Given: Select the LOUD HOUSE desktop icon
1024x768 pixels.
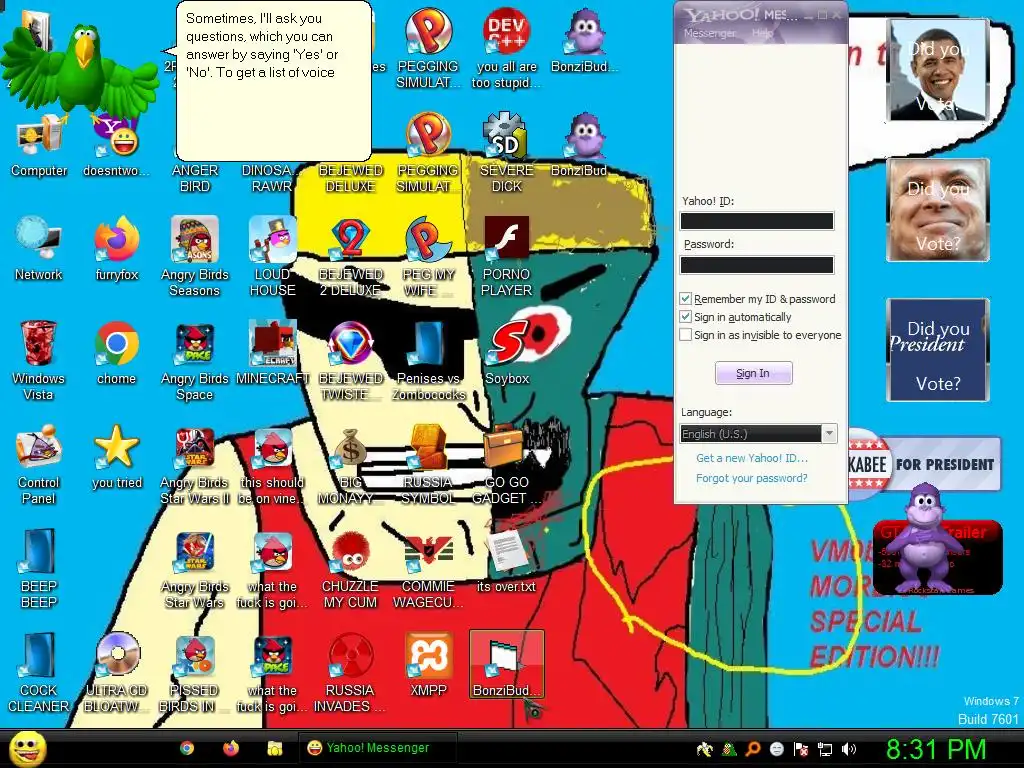Looking at the screenshot, I should (272, 256).
